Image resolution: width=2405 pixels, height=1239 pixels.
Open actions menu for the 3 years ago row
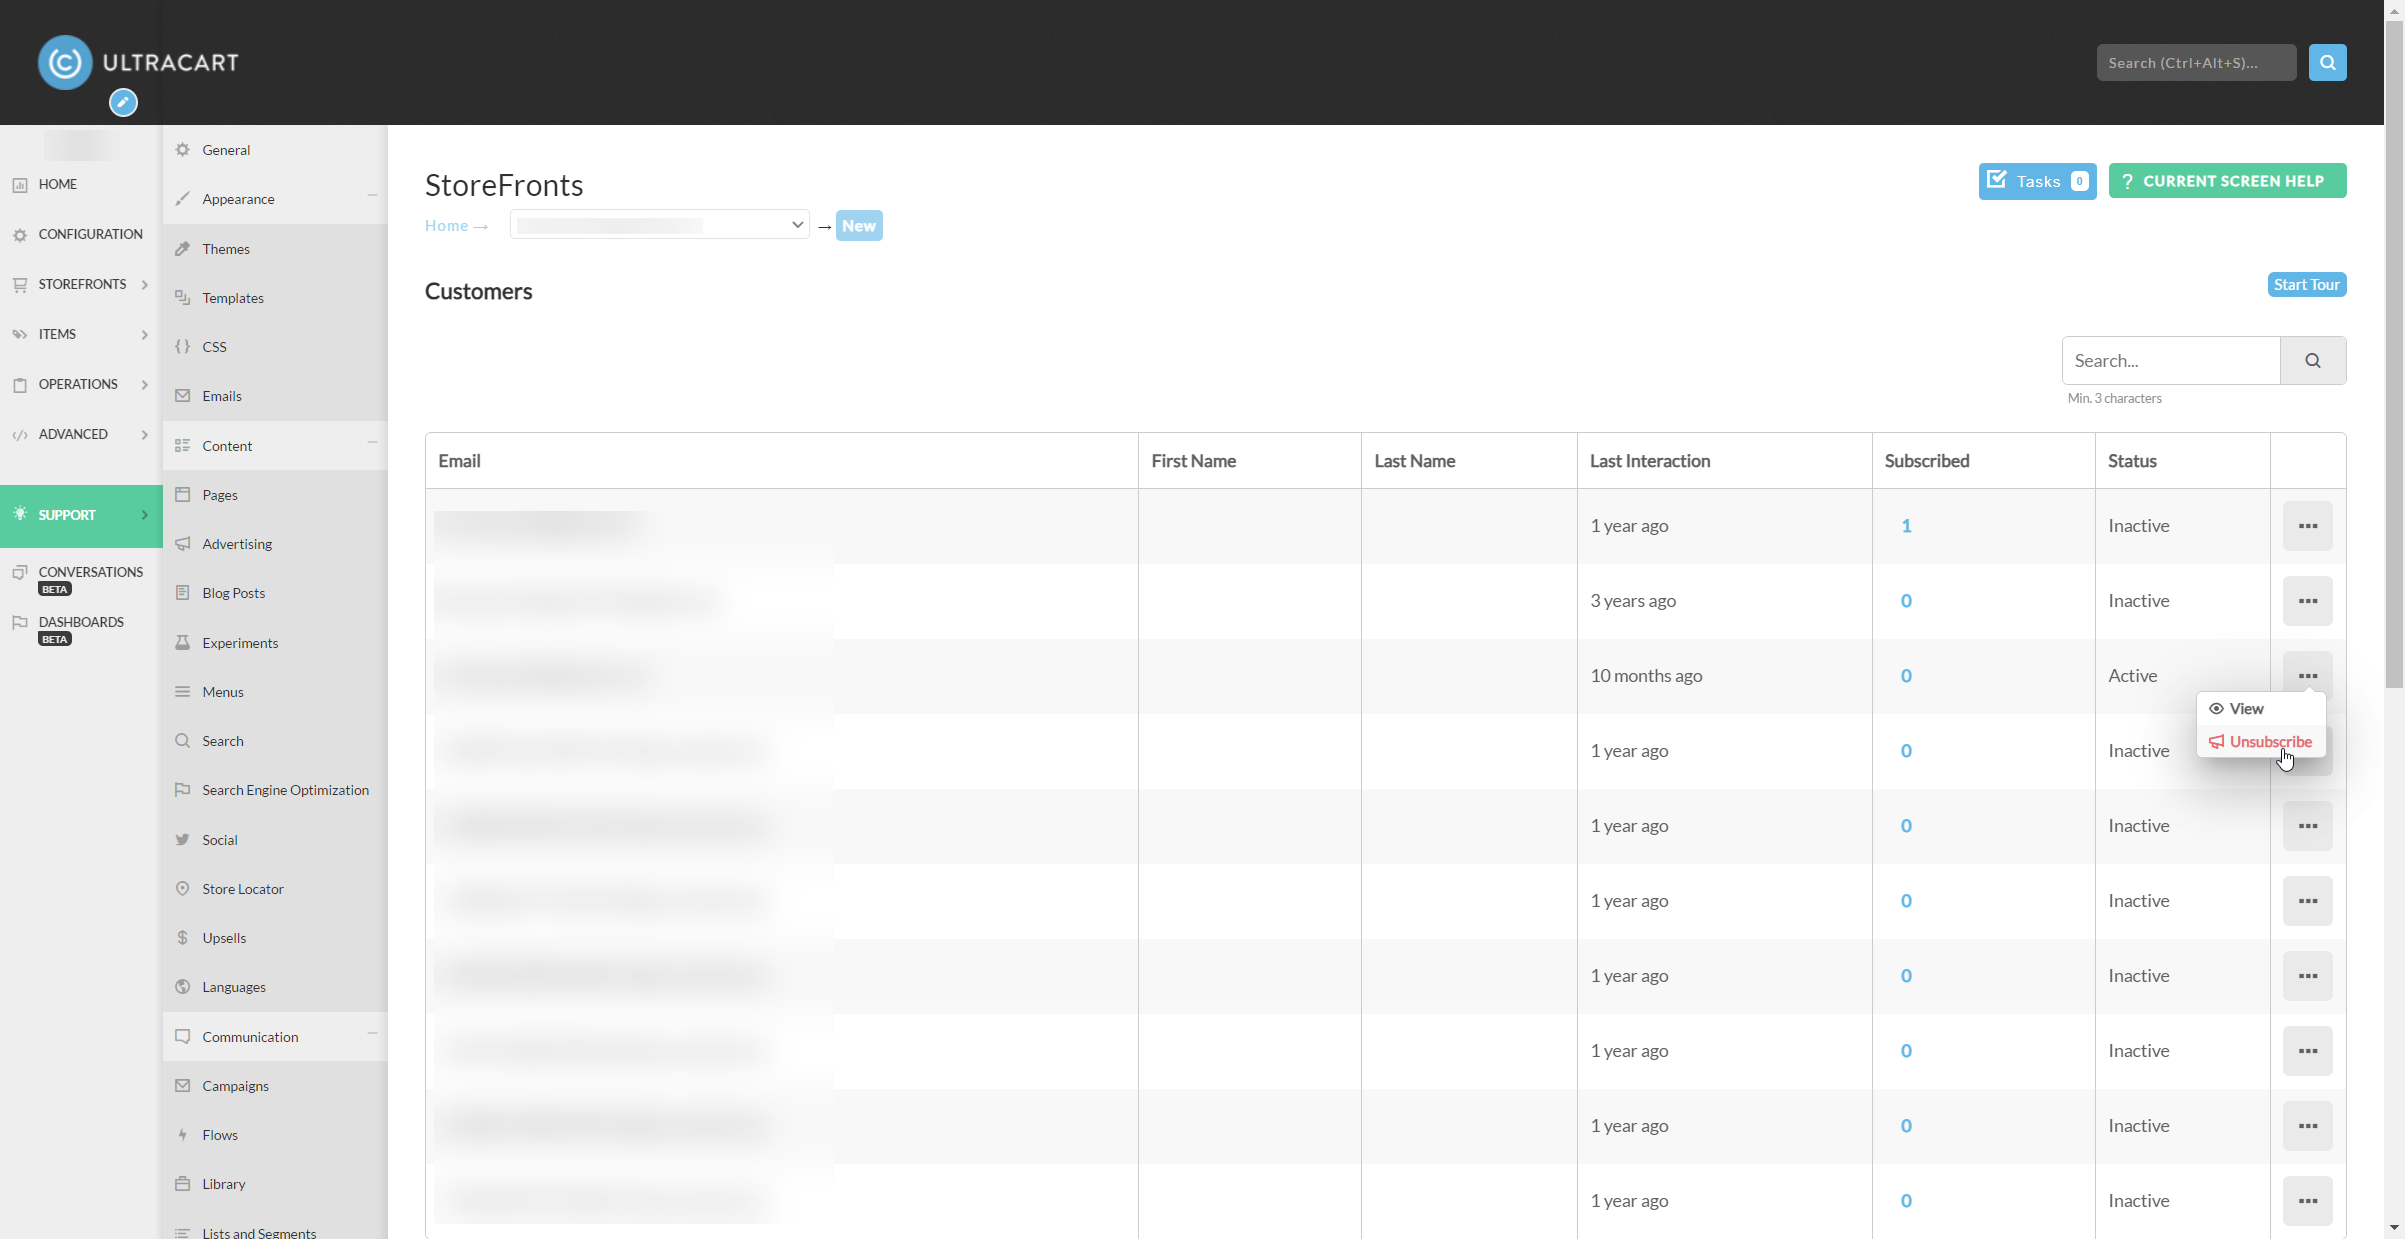click(2307, 601)
